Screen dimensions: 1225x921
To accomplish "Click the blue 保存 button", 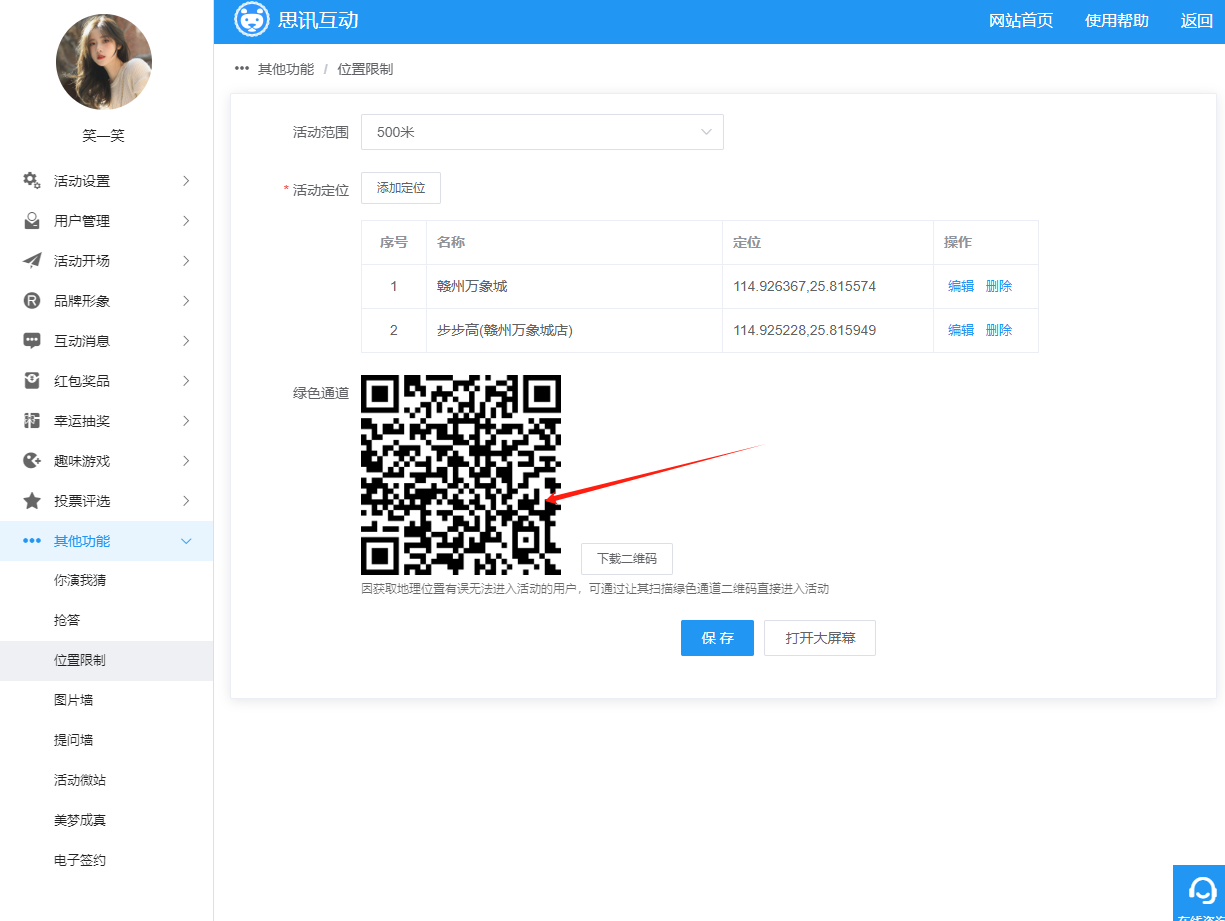I will [717, 638].
